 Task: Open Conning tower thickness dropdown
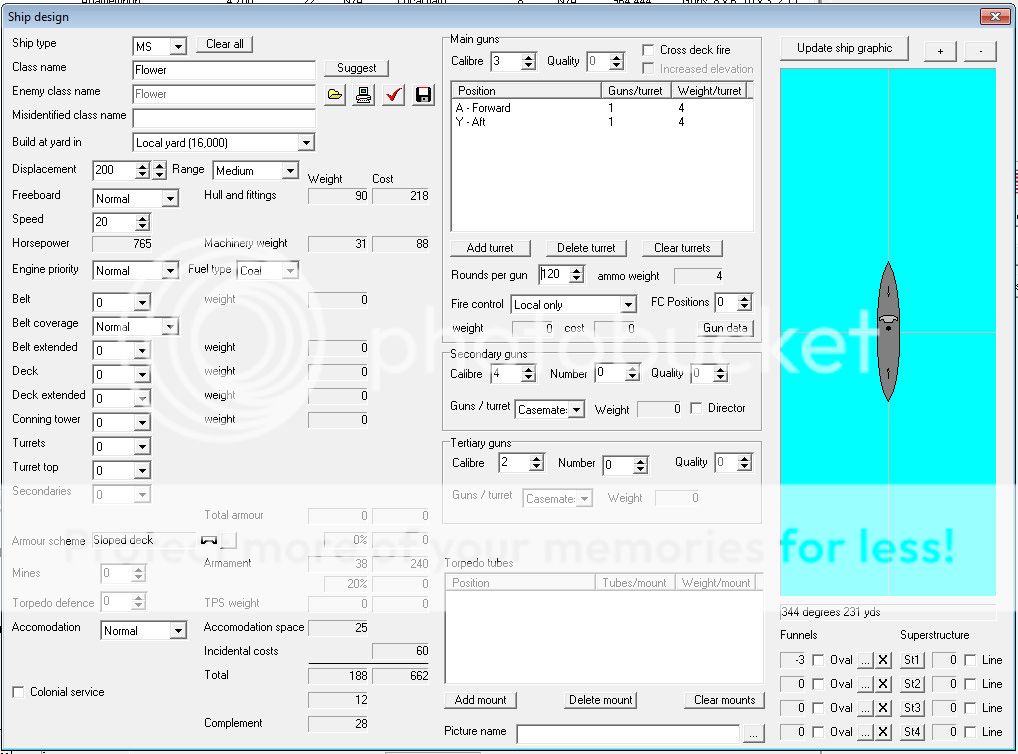click(x=142, y=422)
